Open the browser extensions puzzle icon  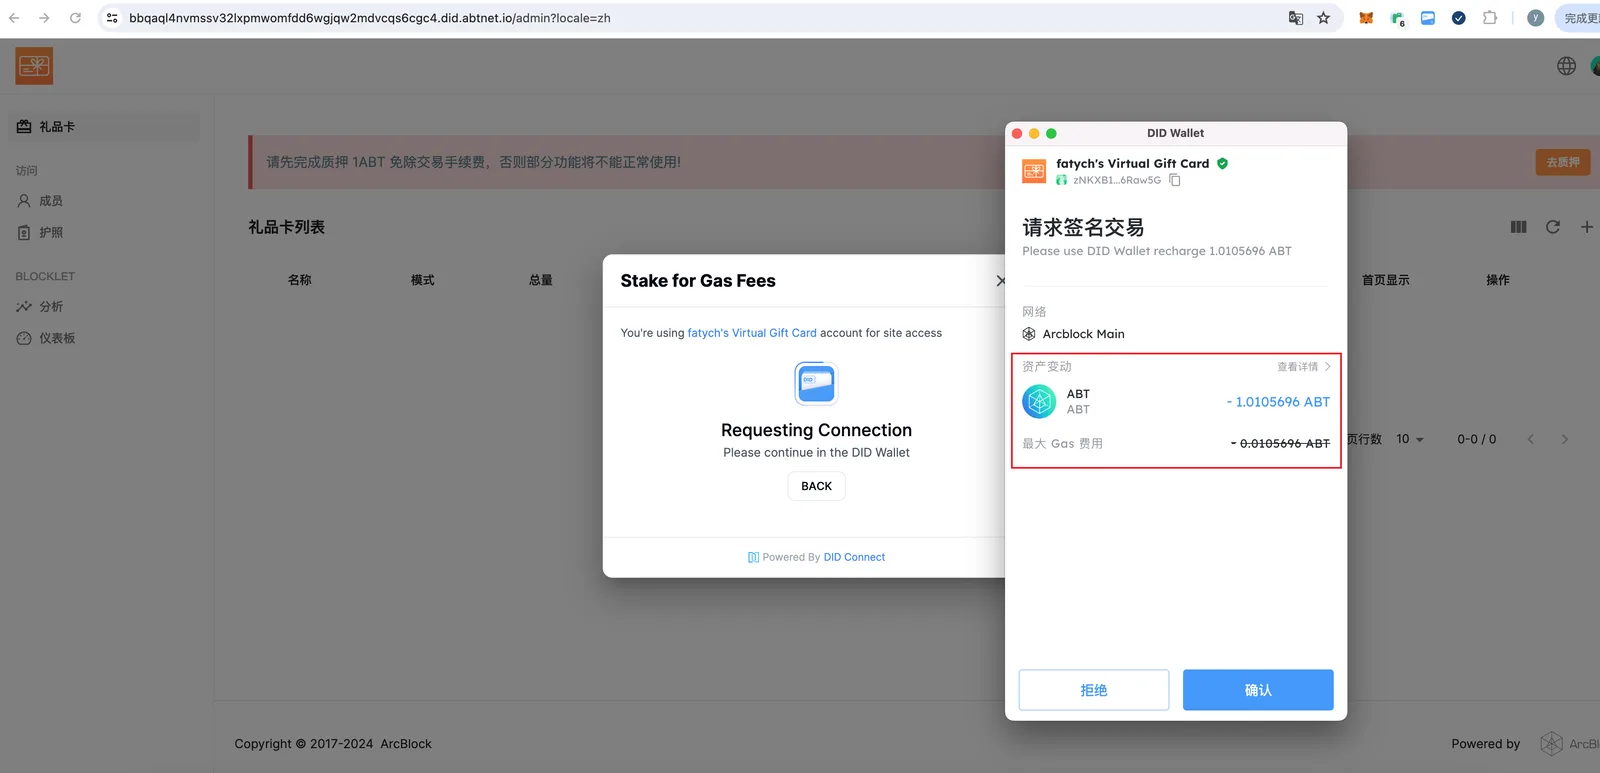[1490, 18]
